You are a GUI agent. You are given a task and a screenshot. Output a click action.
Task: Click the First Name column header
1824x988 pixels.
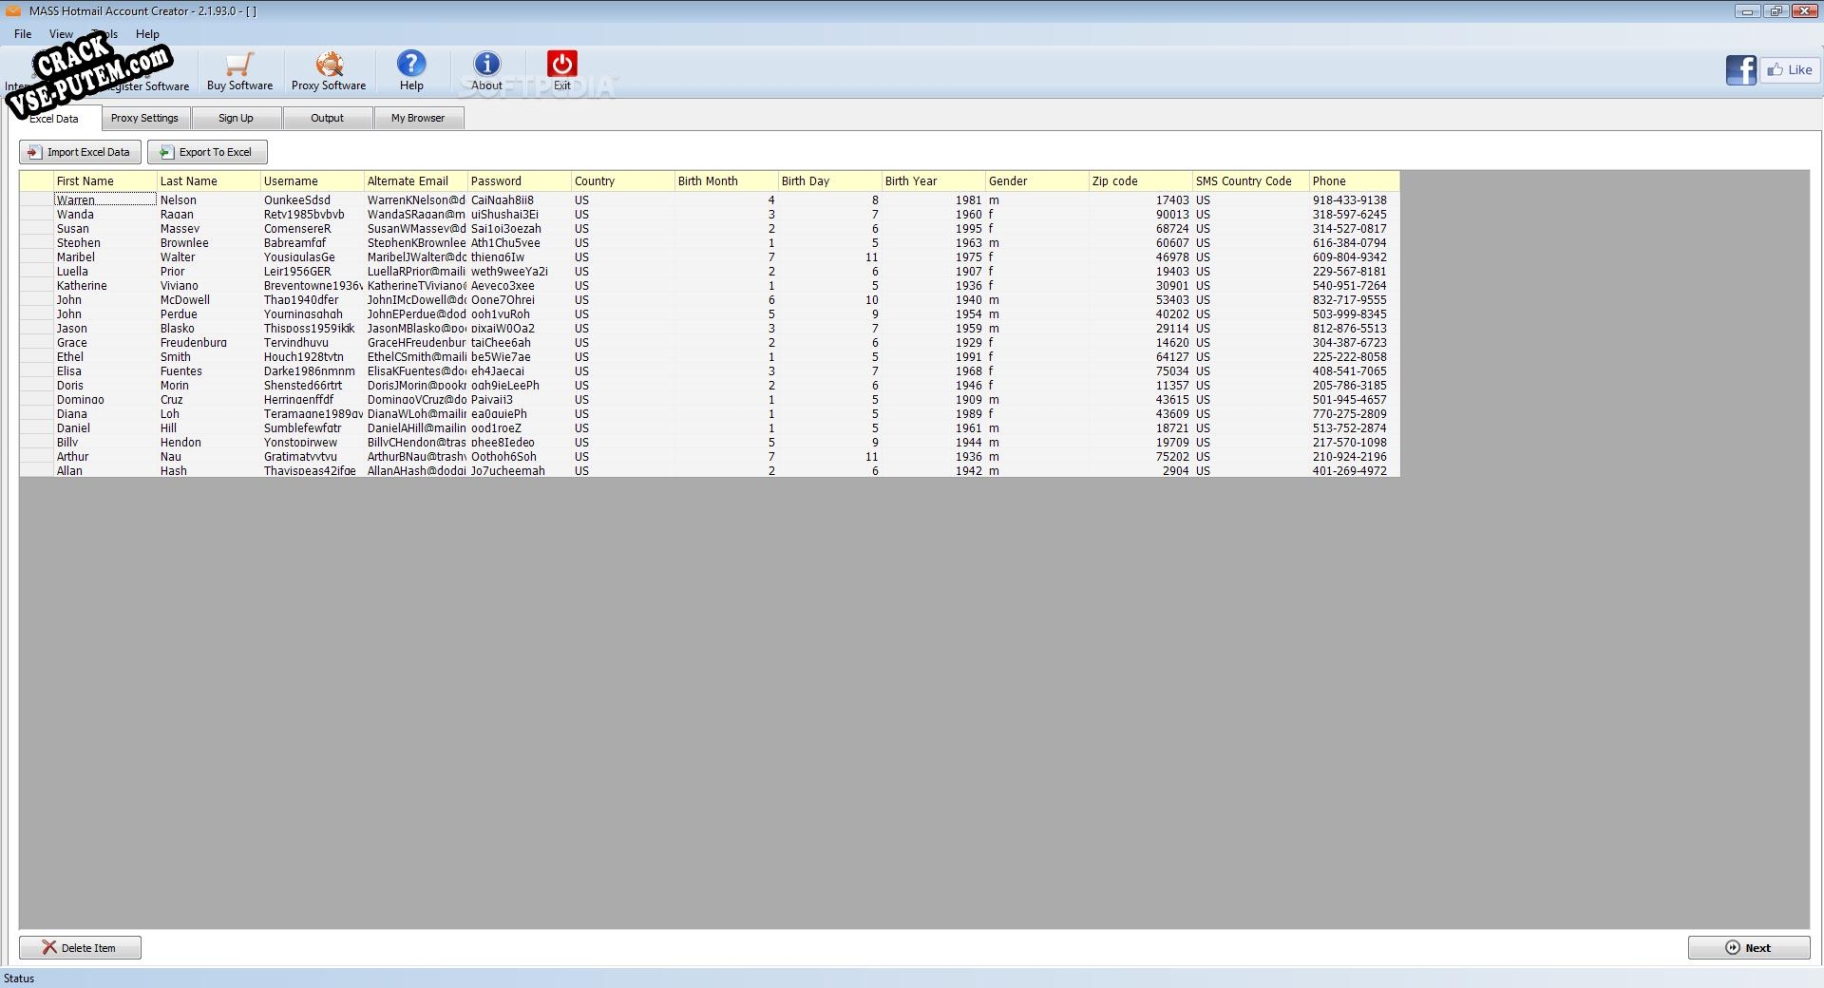click(x=105, y=181)
